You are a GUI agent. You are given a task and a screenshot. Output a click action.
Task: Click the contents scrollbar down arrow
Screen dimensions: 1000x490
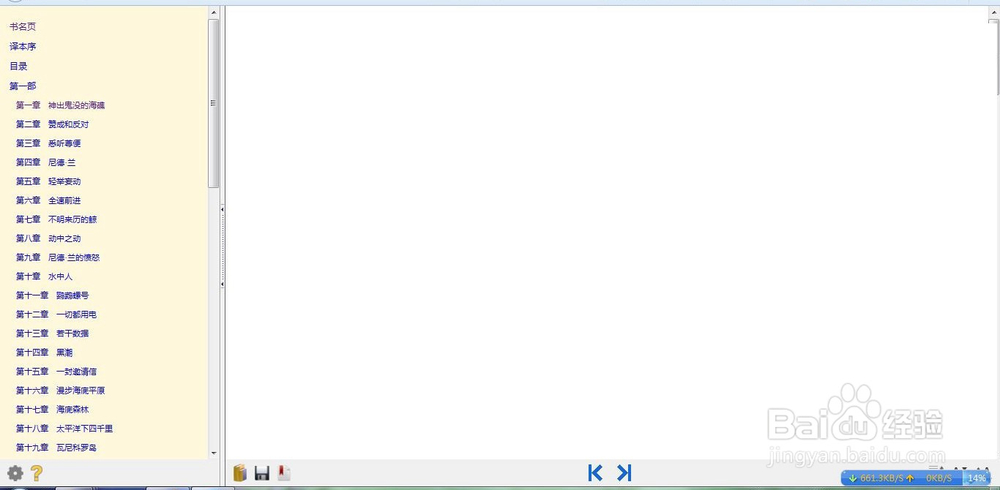click(x=213, y=454)
